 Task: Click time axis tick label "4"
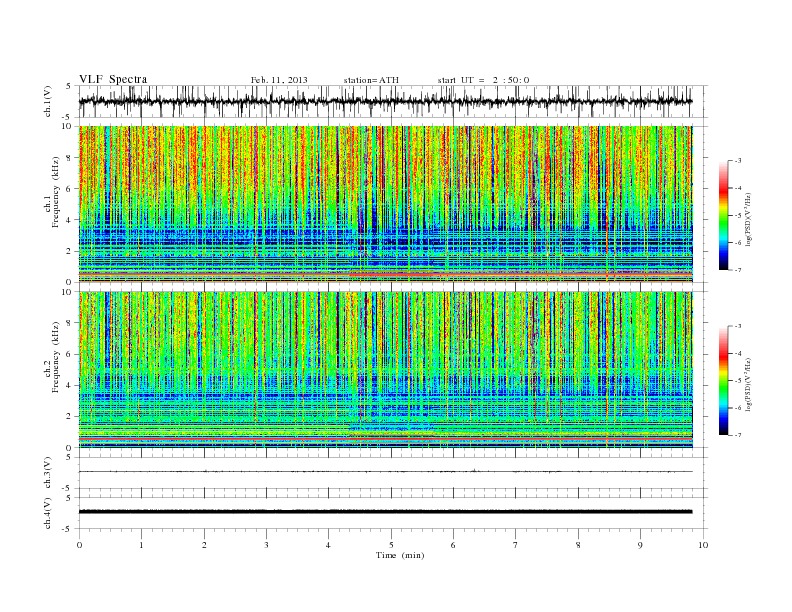pyautogui.click(x=329, y=545)
